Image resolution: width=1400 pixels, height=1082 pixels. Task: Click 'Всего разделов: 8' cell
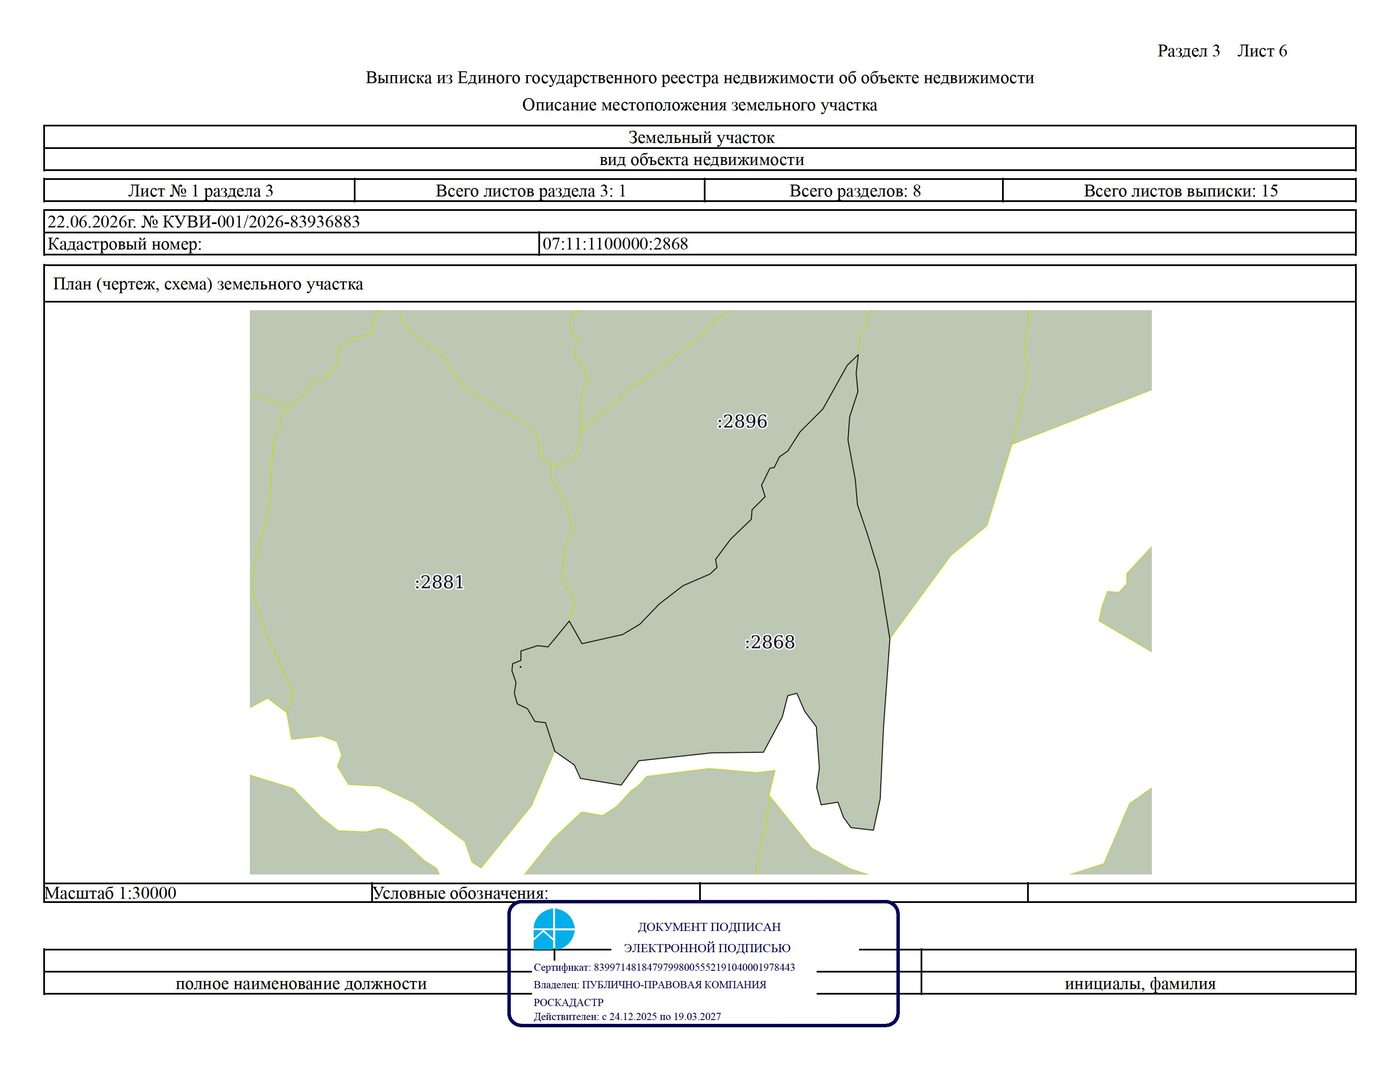(x=854, y=190)
